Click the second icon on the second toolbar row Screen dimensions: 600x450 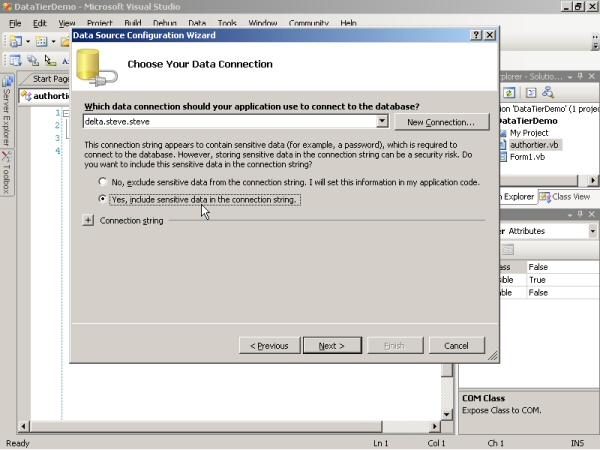33,60
